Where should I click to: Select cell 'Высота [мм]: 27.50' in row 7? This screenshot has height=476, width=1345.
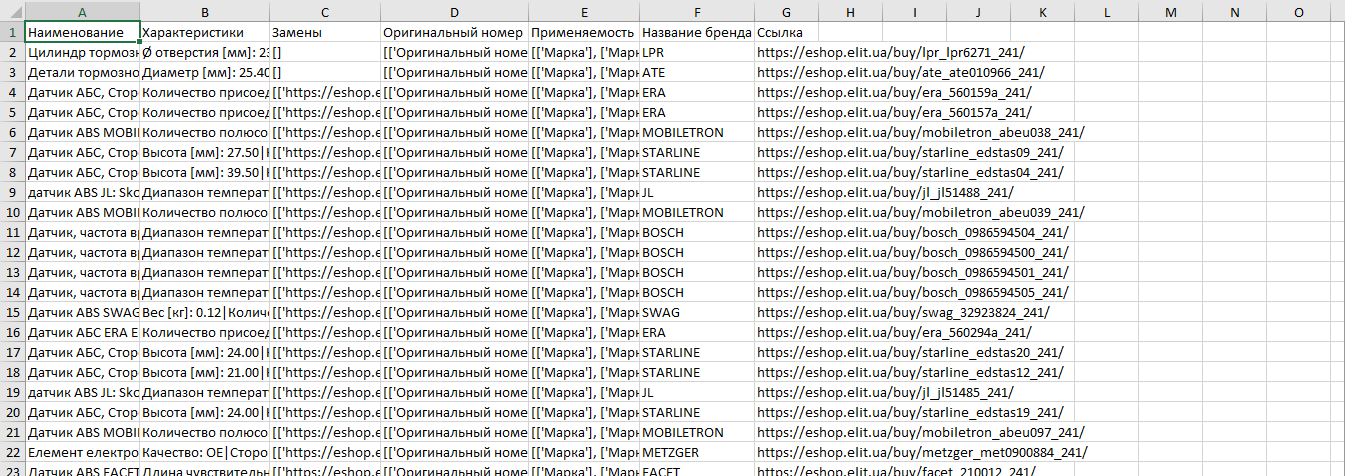[x=205, y=152]
